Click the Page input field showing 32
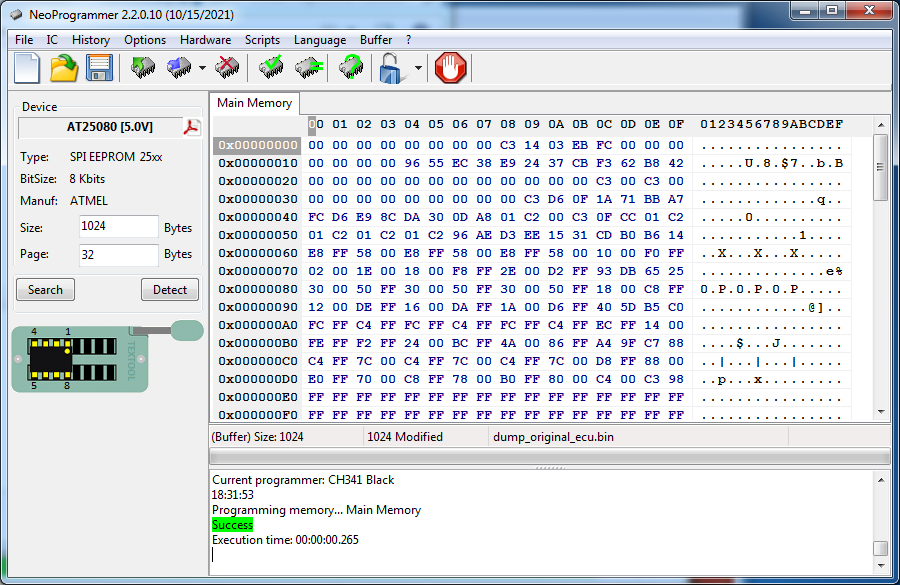 pyautogui.click(x=118, y=255)
